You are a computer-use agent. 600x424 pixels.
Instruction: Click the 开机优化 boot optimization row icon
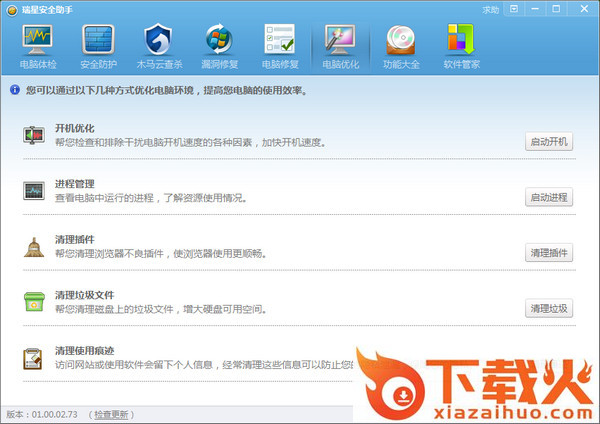pos(34,135)
